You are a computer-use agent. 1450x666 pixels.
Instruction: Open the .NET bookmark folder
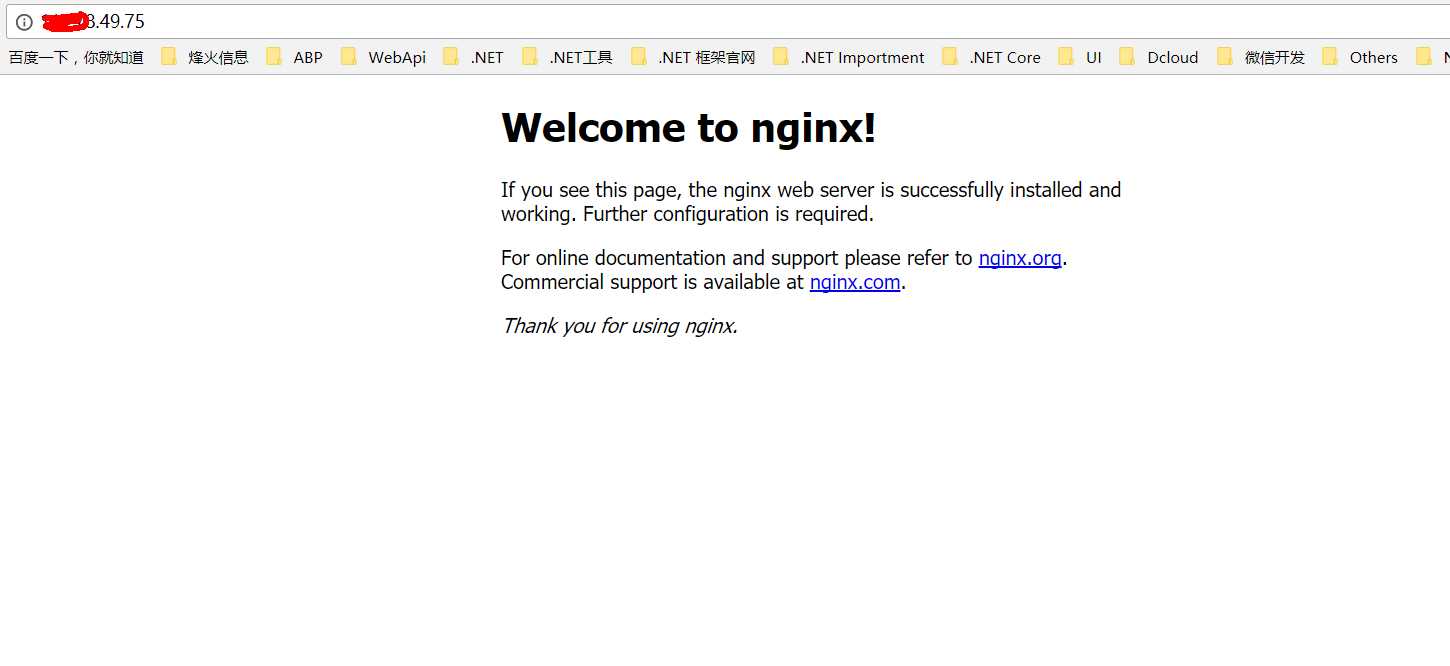click(x=474, y=58)
